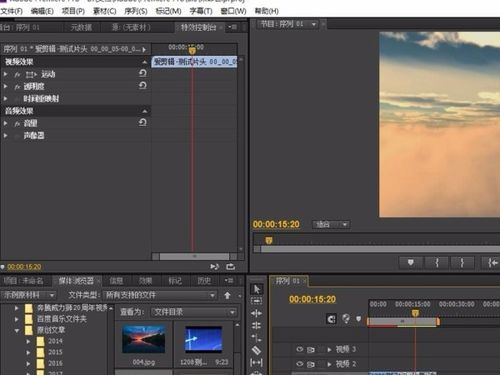Add a marker using the timeline marker icon

tap(359, 319)
